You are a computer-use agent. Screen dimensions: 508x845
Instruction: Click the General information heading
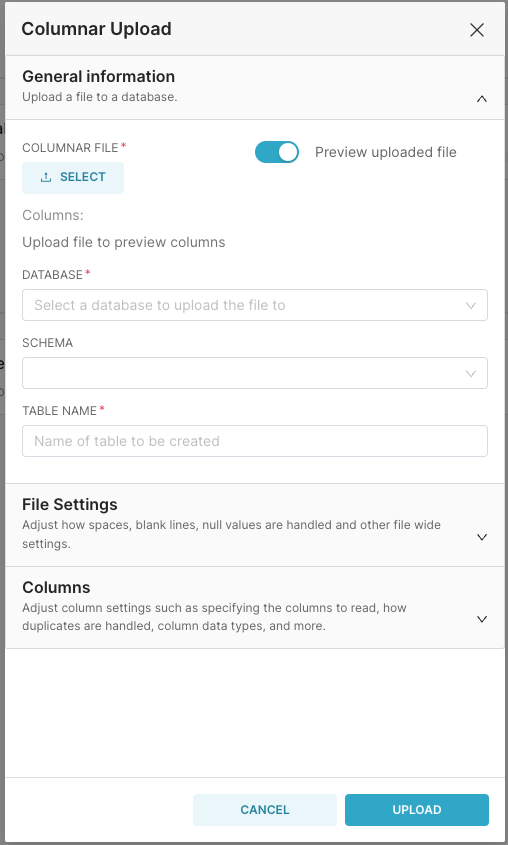click(99, 77)
